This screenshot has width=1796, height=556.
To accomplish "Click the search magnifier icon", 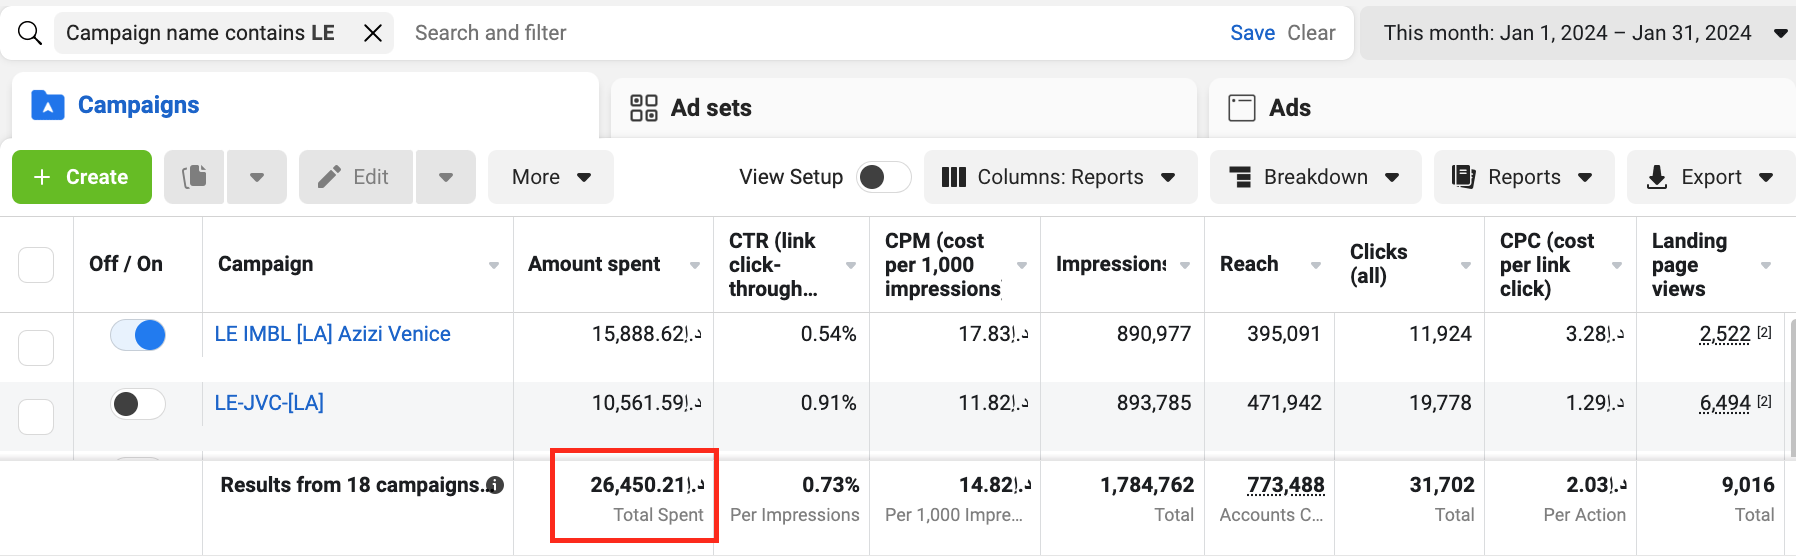I will [30, 33].
